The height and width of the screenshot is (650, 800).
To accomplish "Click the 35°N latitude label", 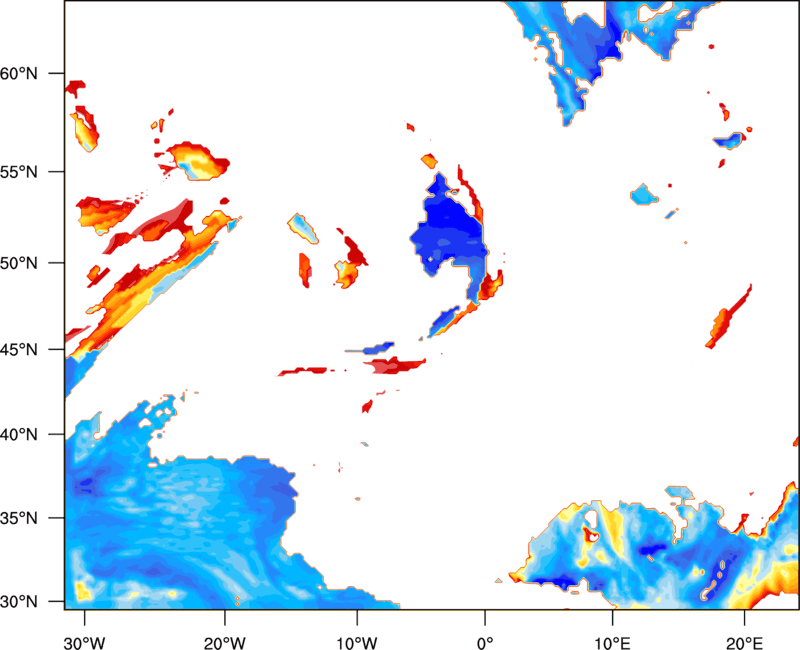I will click(19, 518).
